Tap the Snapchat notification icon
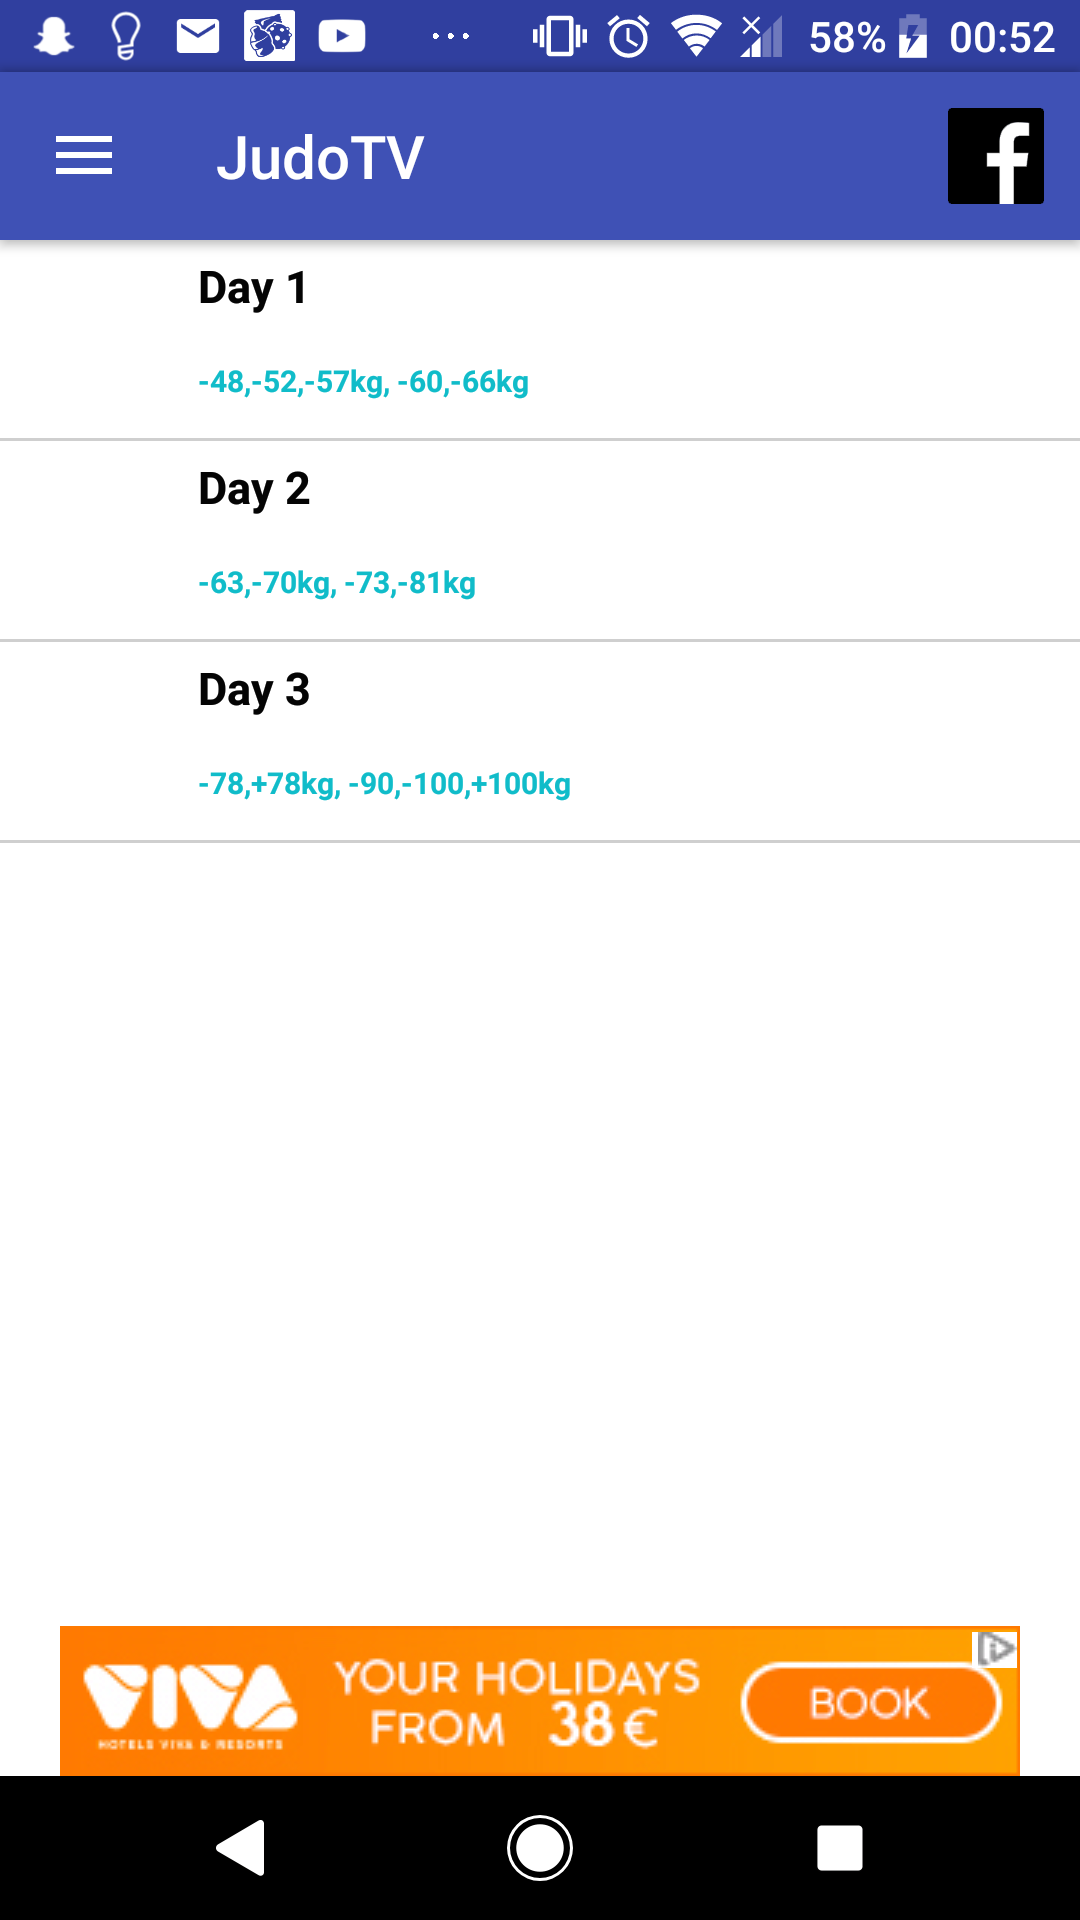The height and width of the screenshot is (1920, 1080). (54, 37)
